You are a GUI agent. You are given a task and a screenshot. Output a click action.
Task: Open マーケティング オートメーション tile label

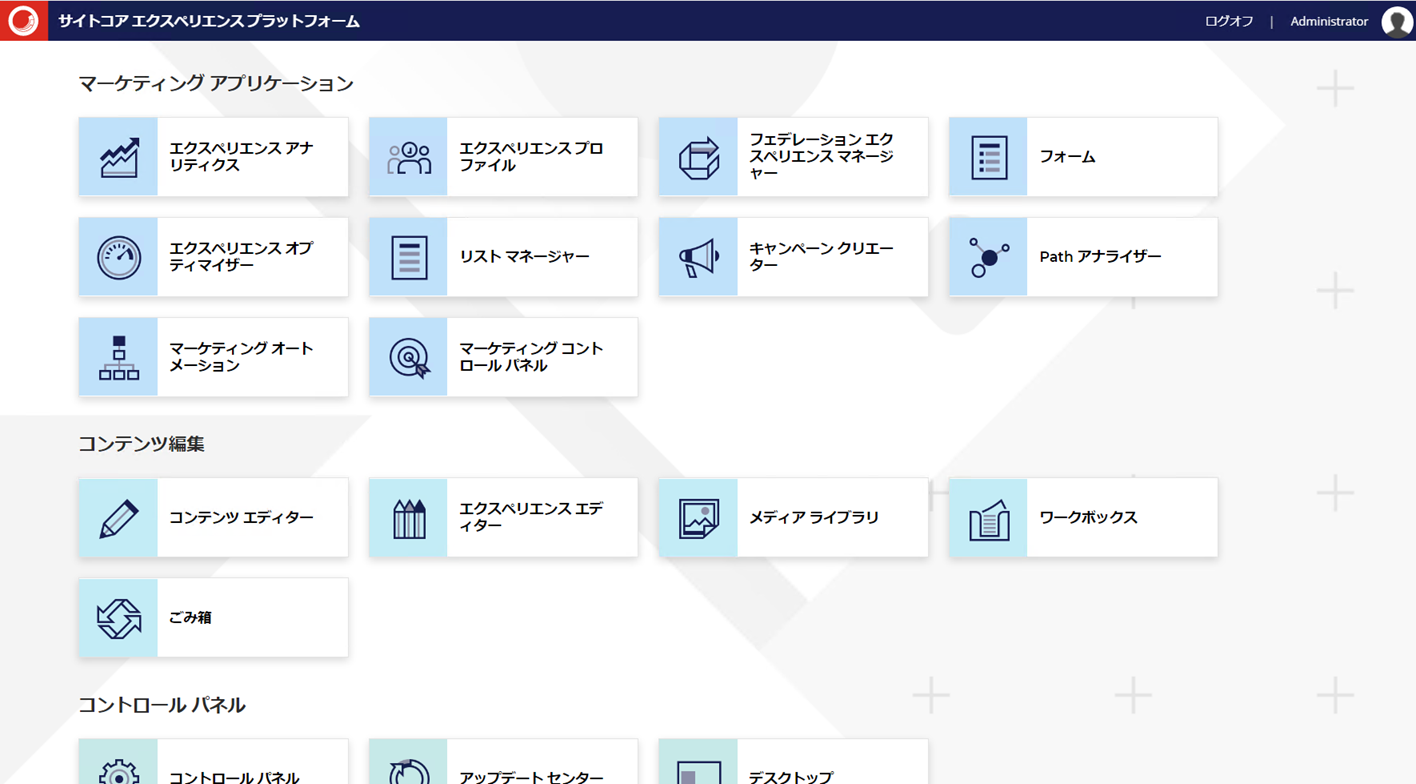[241, 357]
